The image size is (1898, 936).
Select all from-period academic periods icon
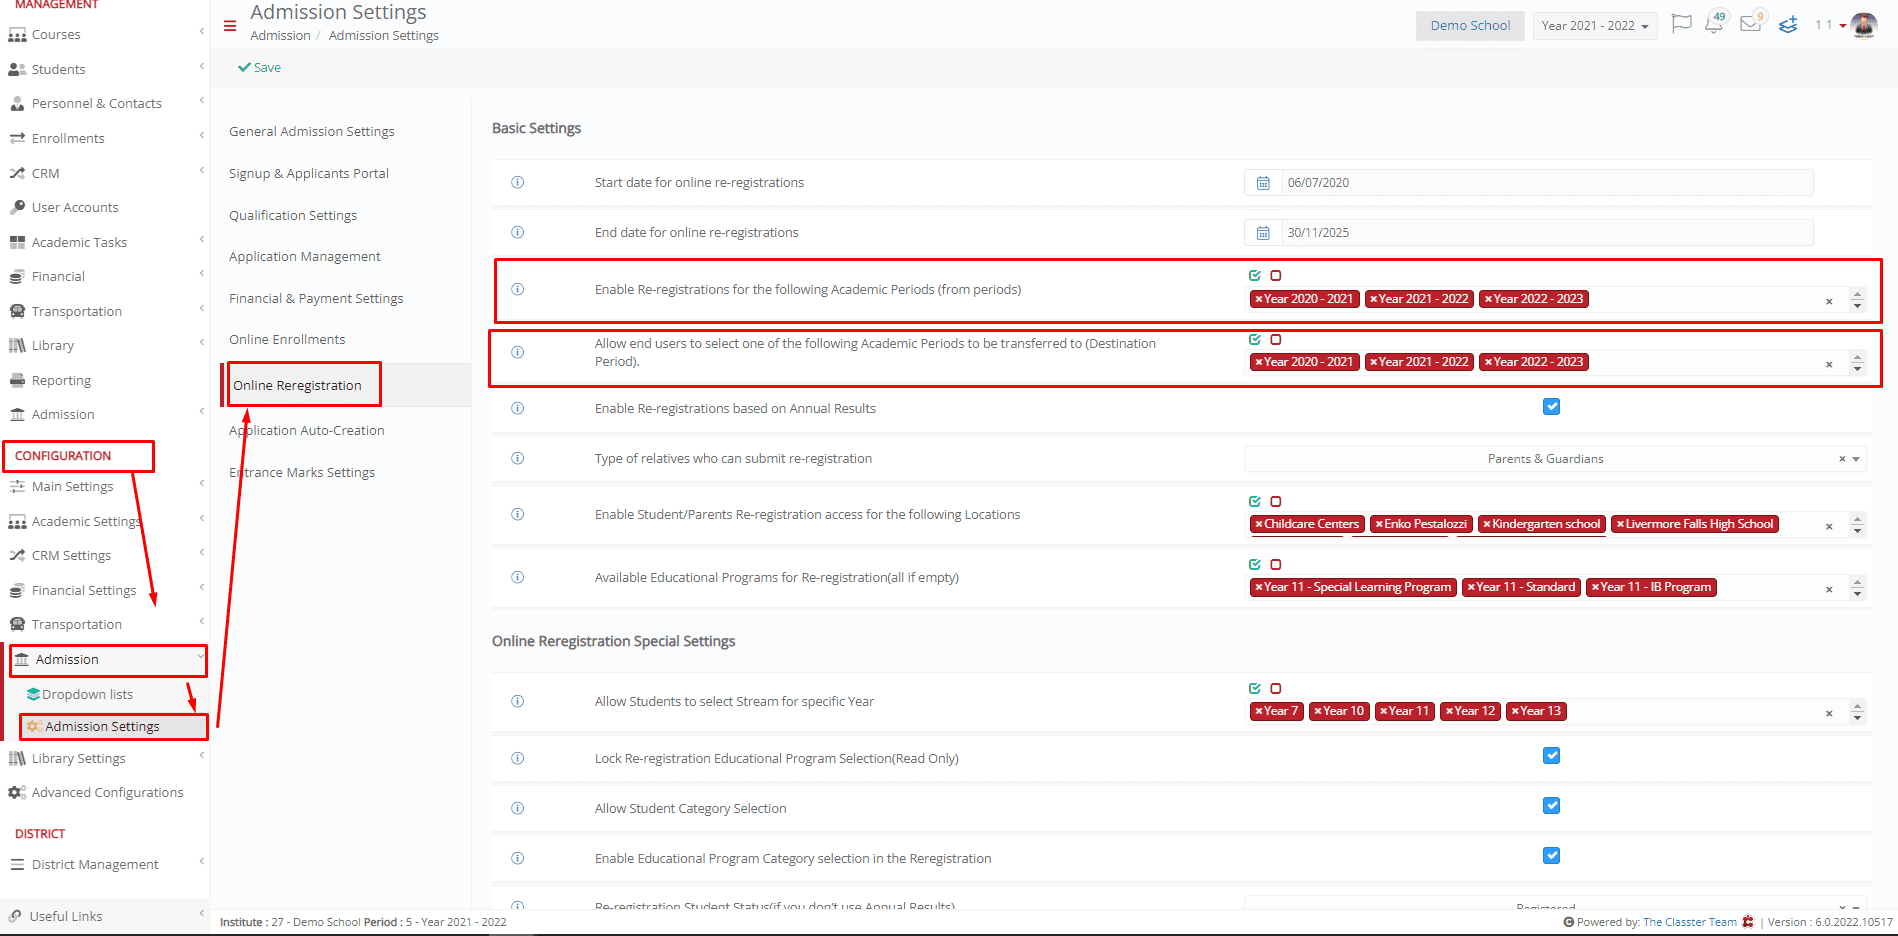(1255, 276)
